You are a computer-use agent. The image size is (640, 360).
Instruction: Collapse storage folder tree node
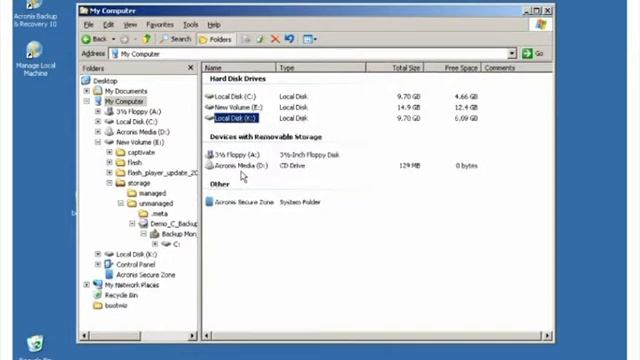tap(109, 183)
